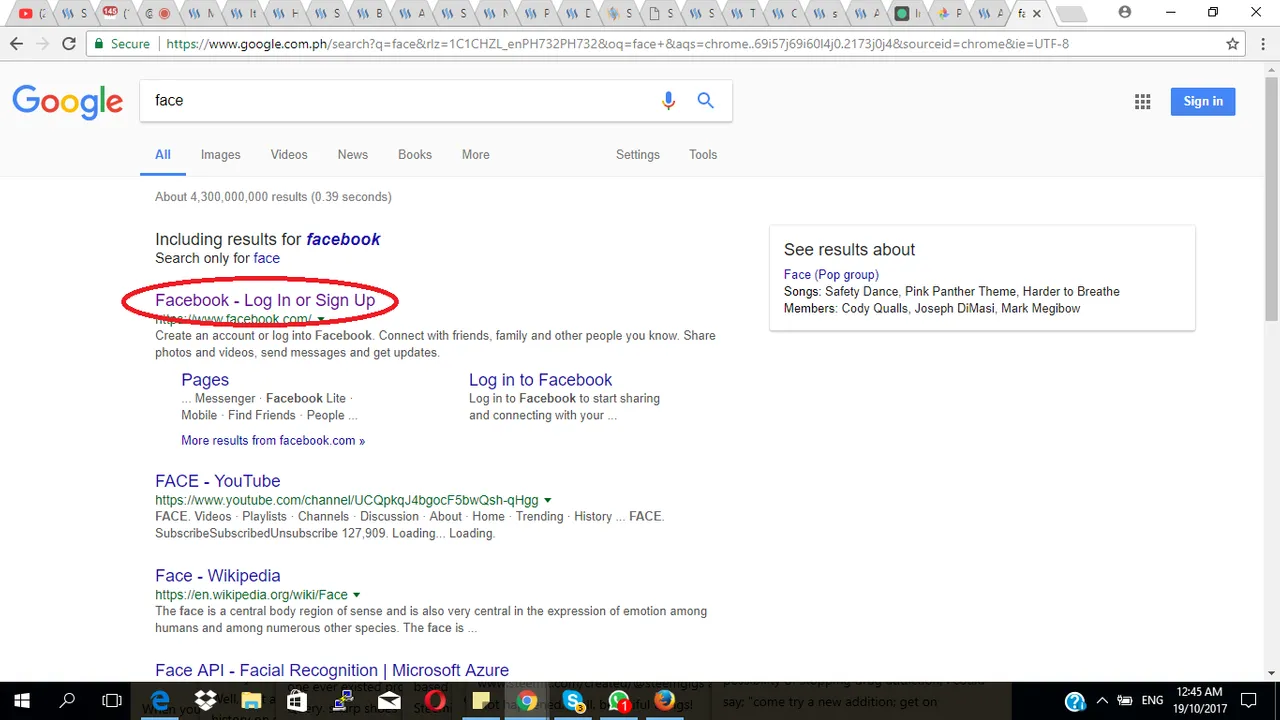The height and width of the screenshot is (720, 1280).
Task: Expand the Wikipedia result URL dropdown arrow
Action: [x=357, y=596]
